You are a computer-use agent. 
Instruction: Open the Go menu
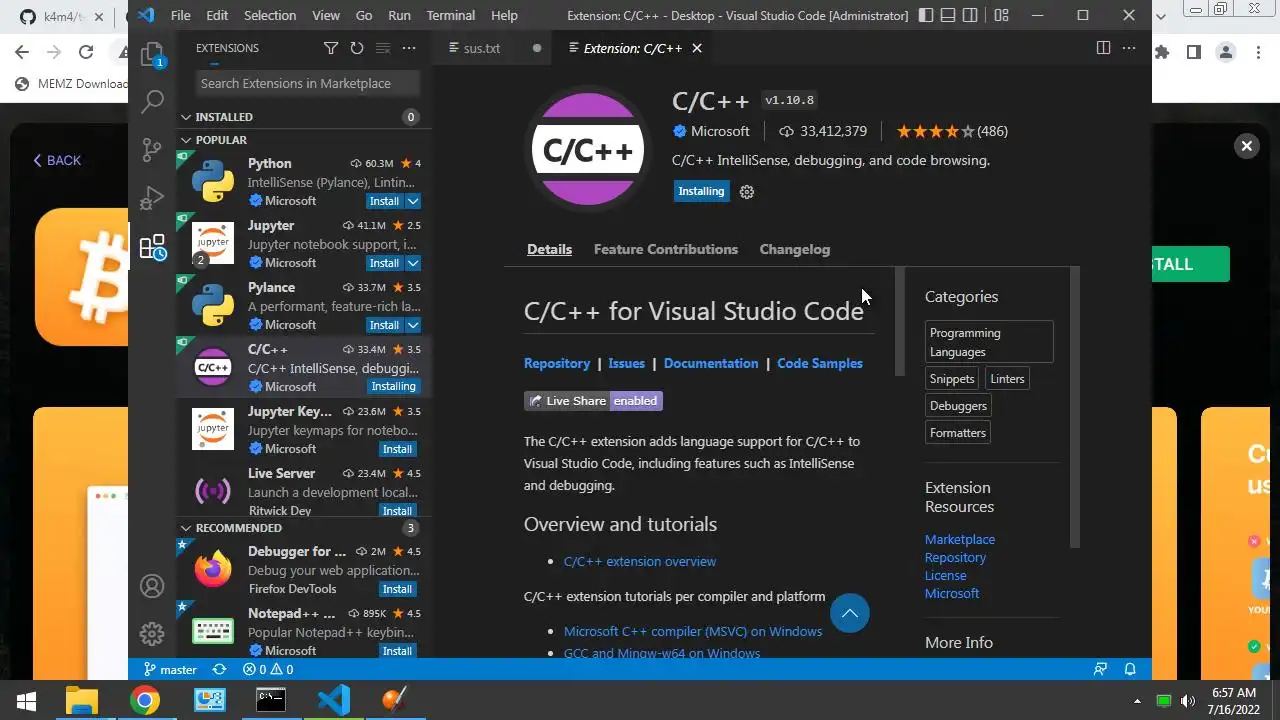tap(364, 15)
